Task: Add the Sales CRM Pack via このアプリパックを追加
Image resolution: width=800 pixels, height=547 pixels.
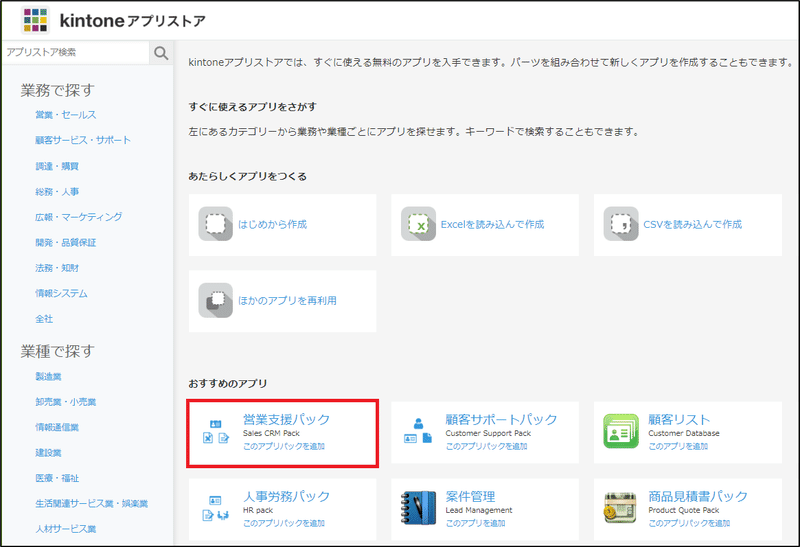Action: [284, 446]
